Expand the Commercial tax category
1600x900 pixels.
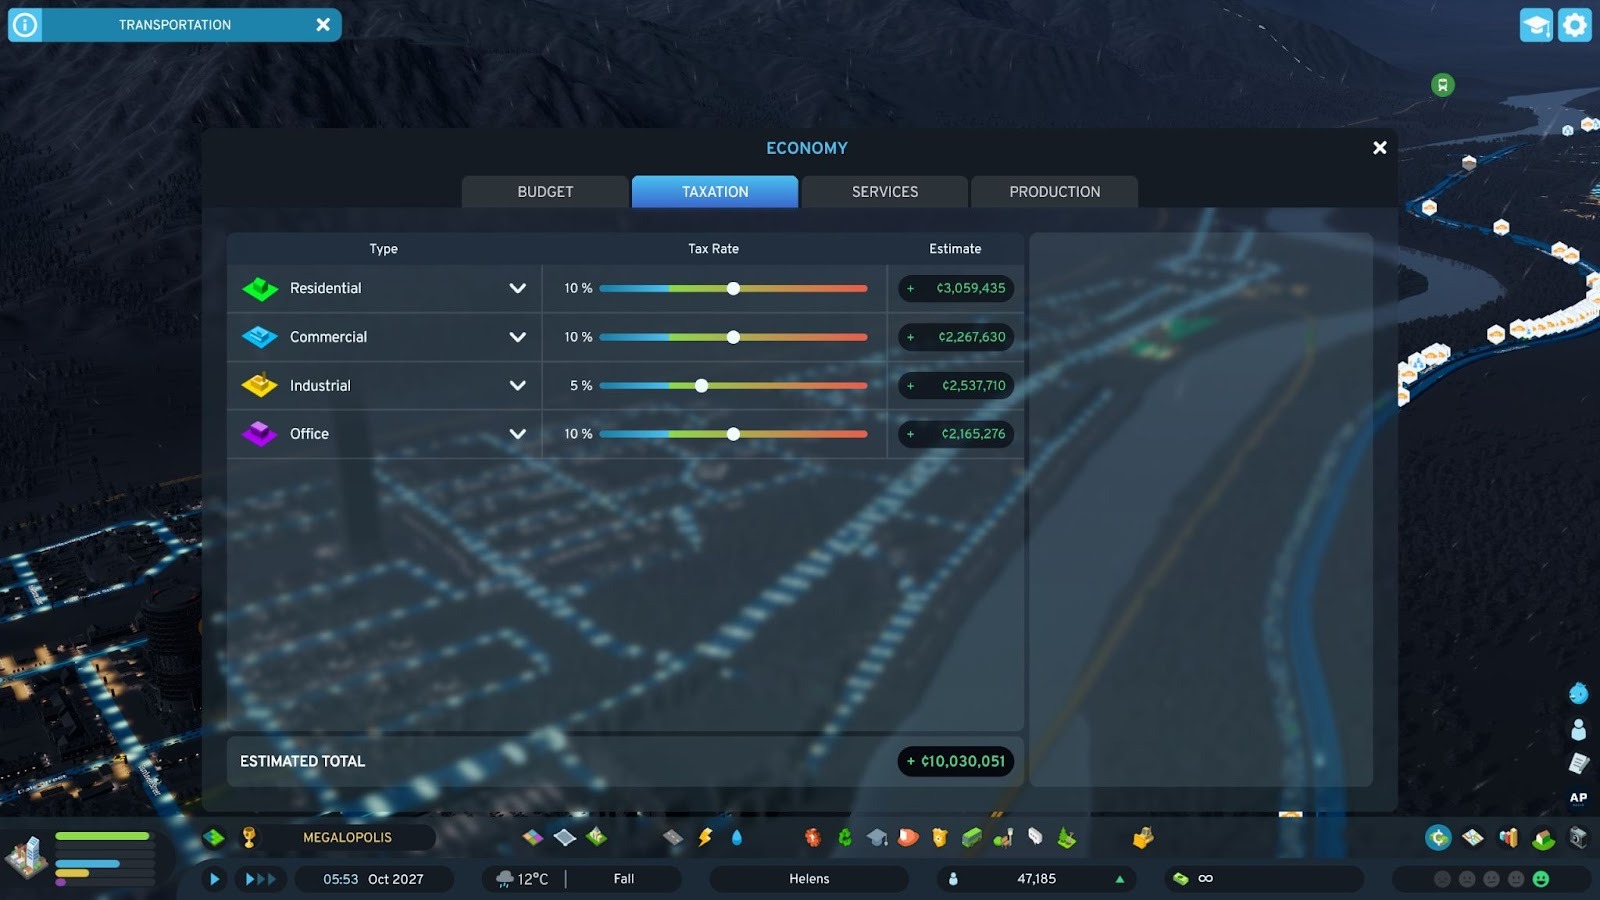pos(517,337)
